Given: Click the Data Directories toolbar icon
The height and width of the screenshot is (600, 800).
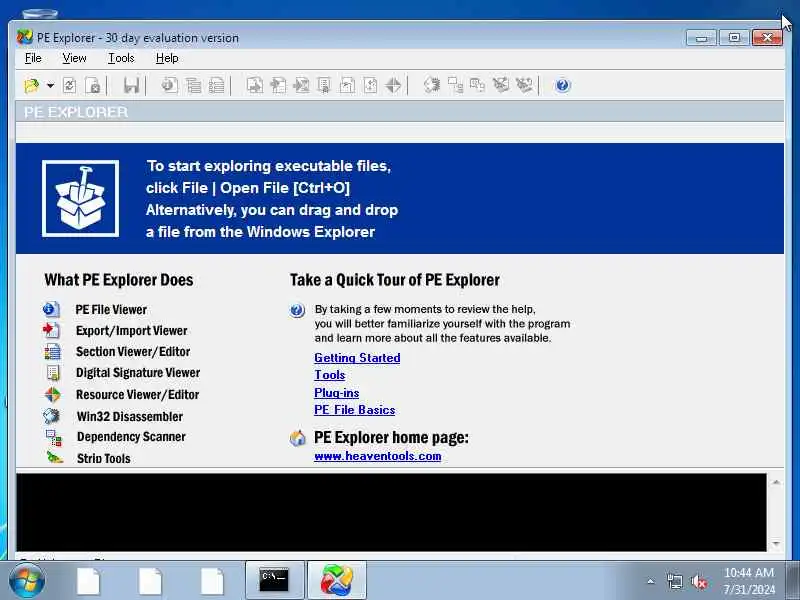Looking at the screenshot, I should (x=193, y=85).
